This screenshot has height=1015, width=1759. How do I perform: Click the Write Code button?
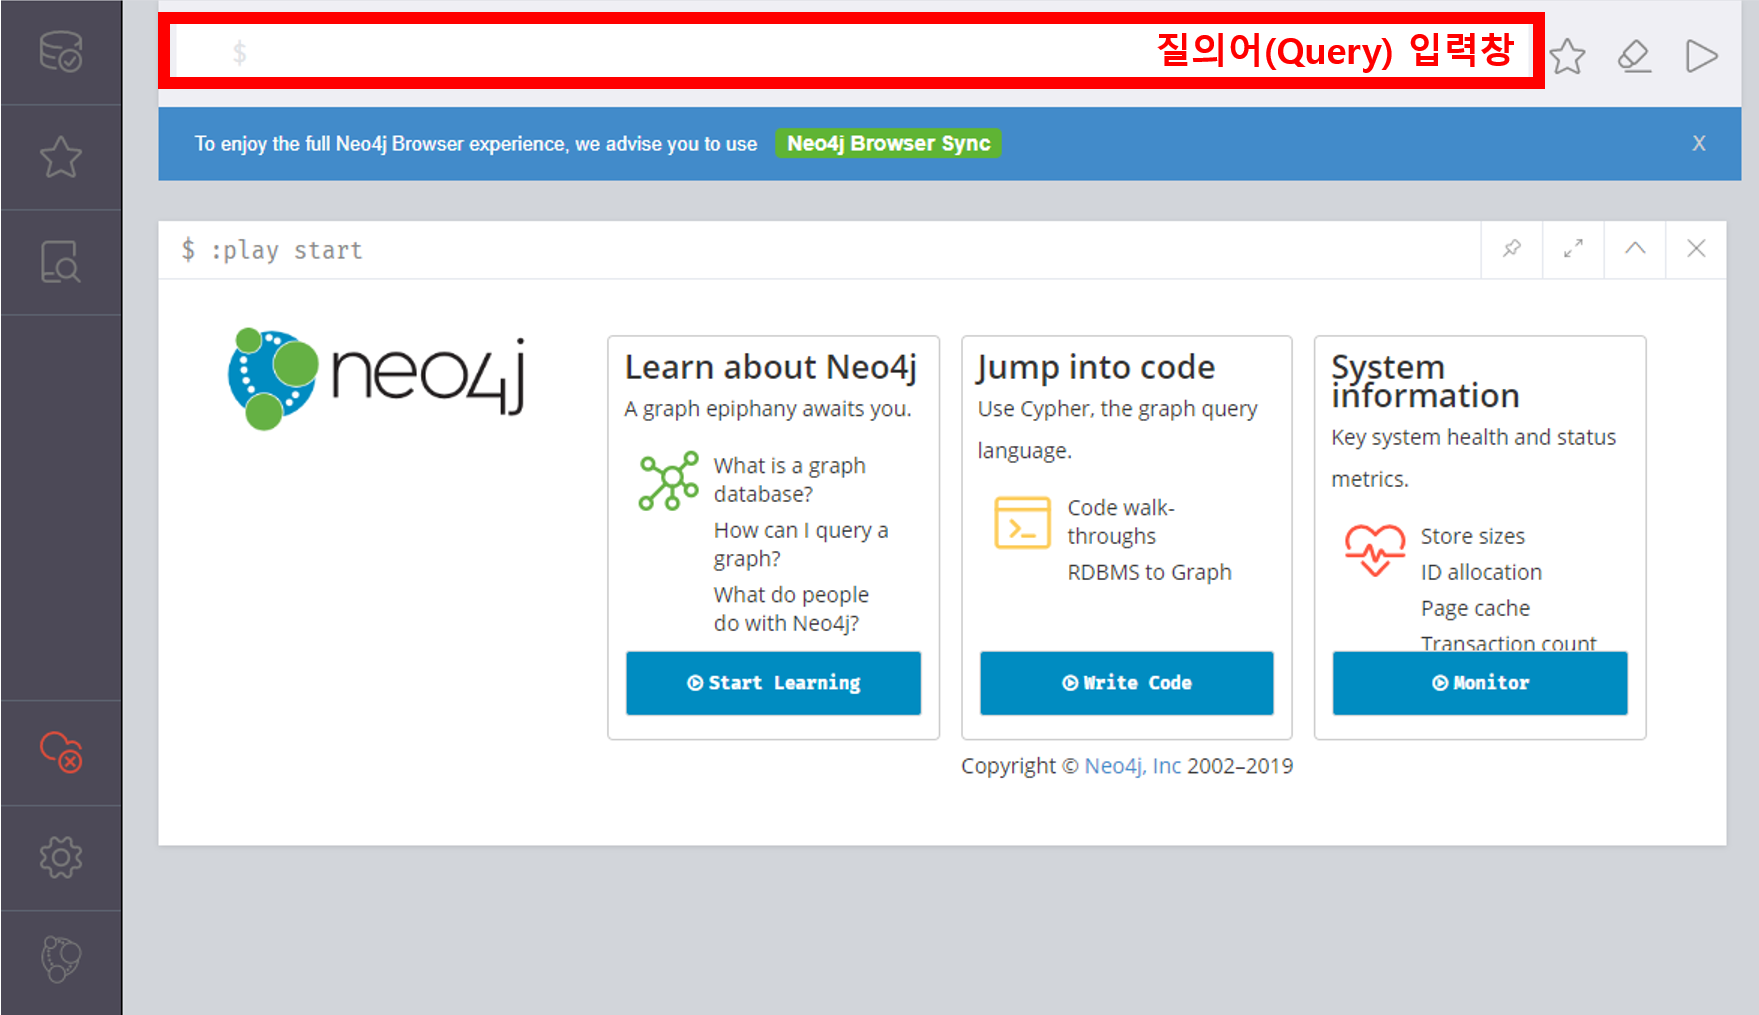[x=1127, y=683]
